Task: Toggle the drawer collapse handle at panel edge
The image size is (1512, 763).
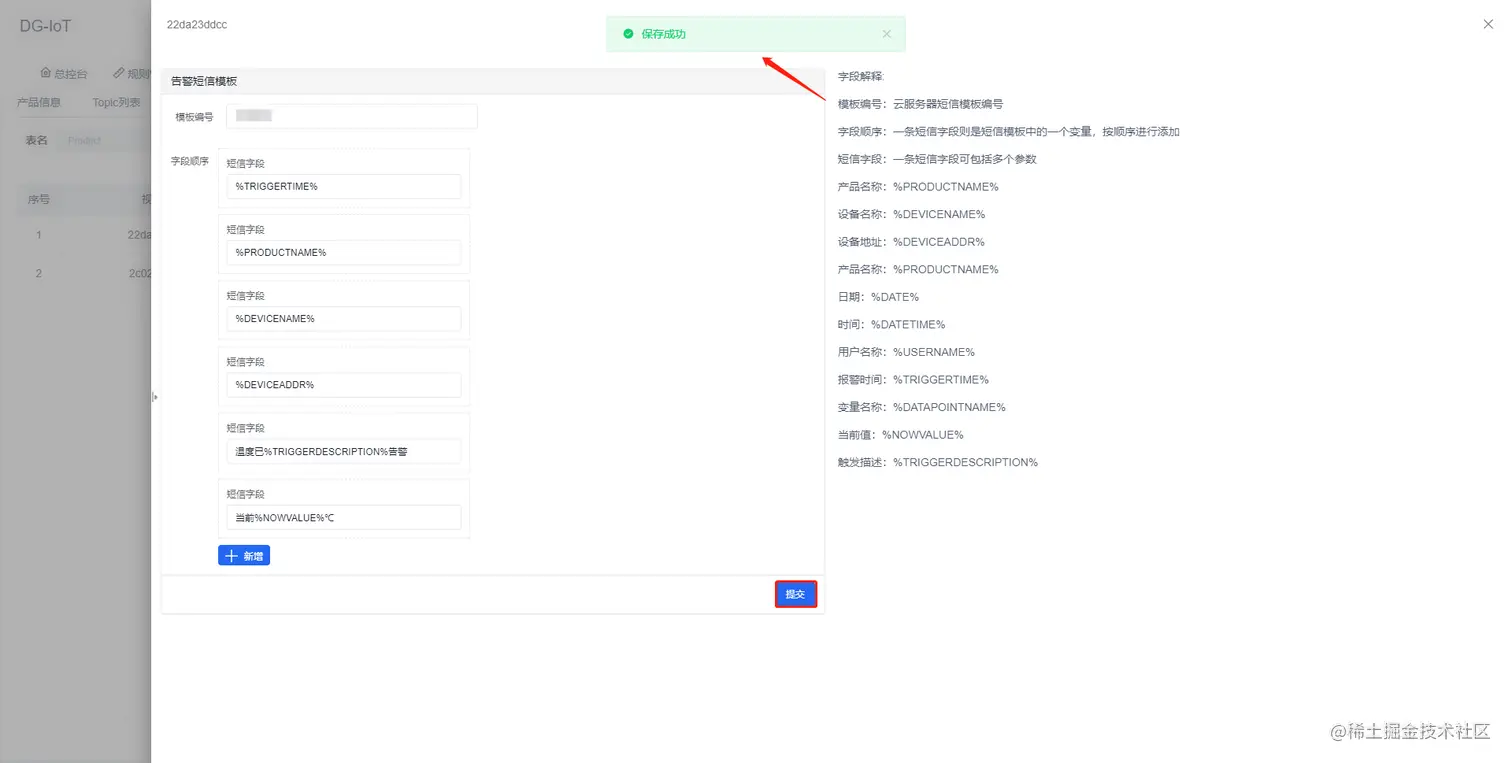Action: point(155,397)
